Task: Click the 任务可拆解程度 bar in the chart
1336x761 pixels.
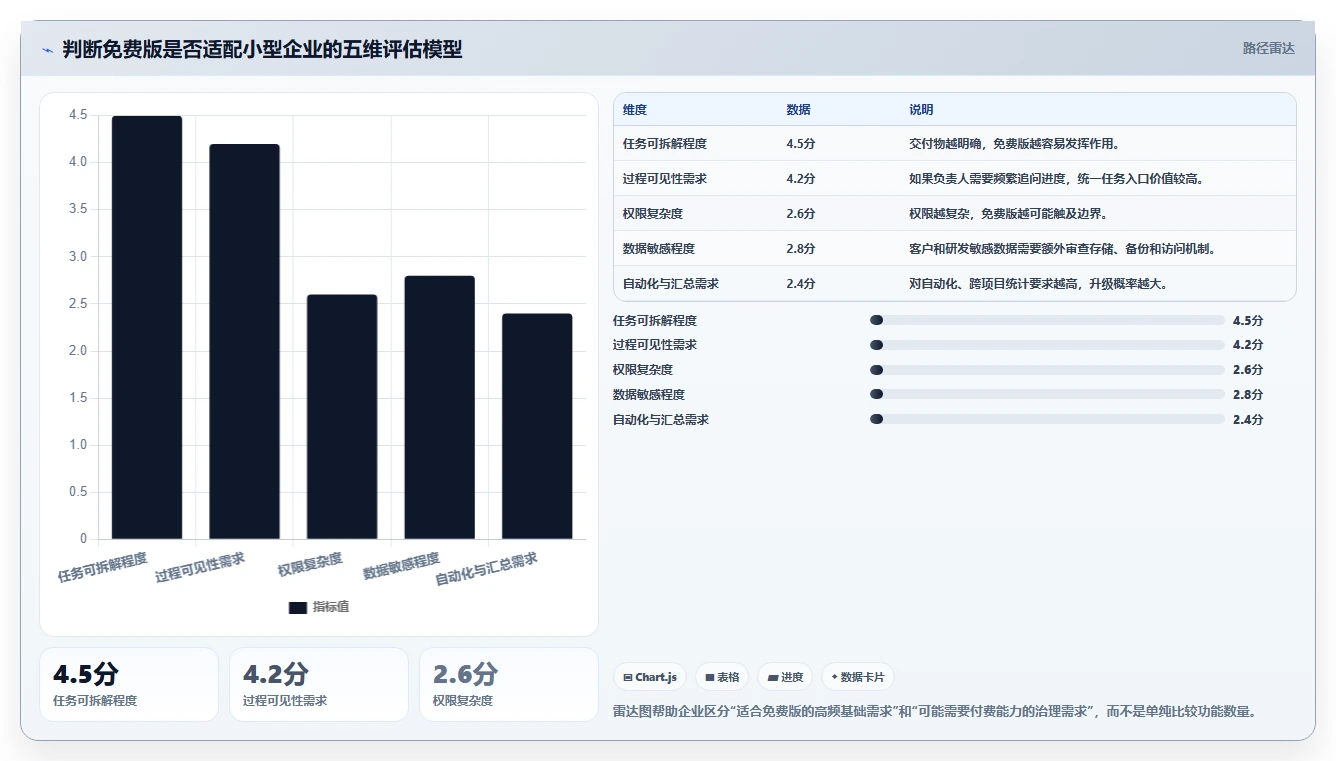Action: pyautogui.click(x=147, y=327)
